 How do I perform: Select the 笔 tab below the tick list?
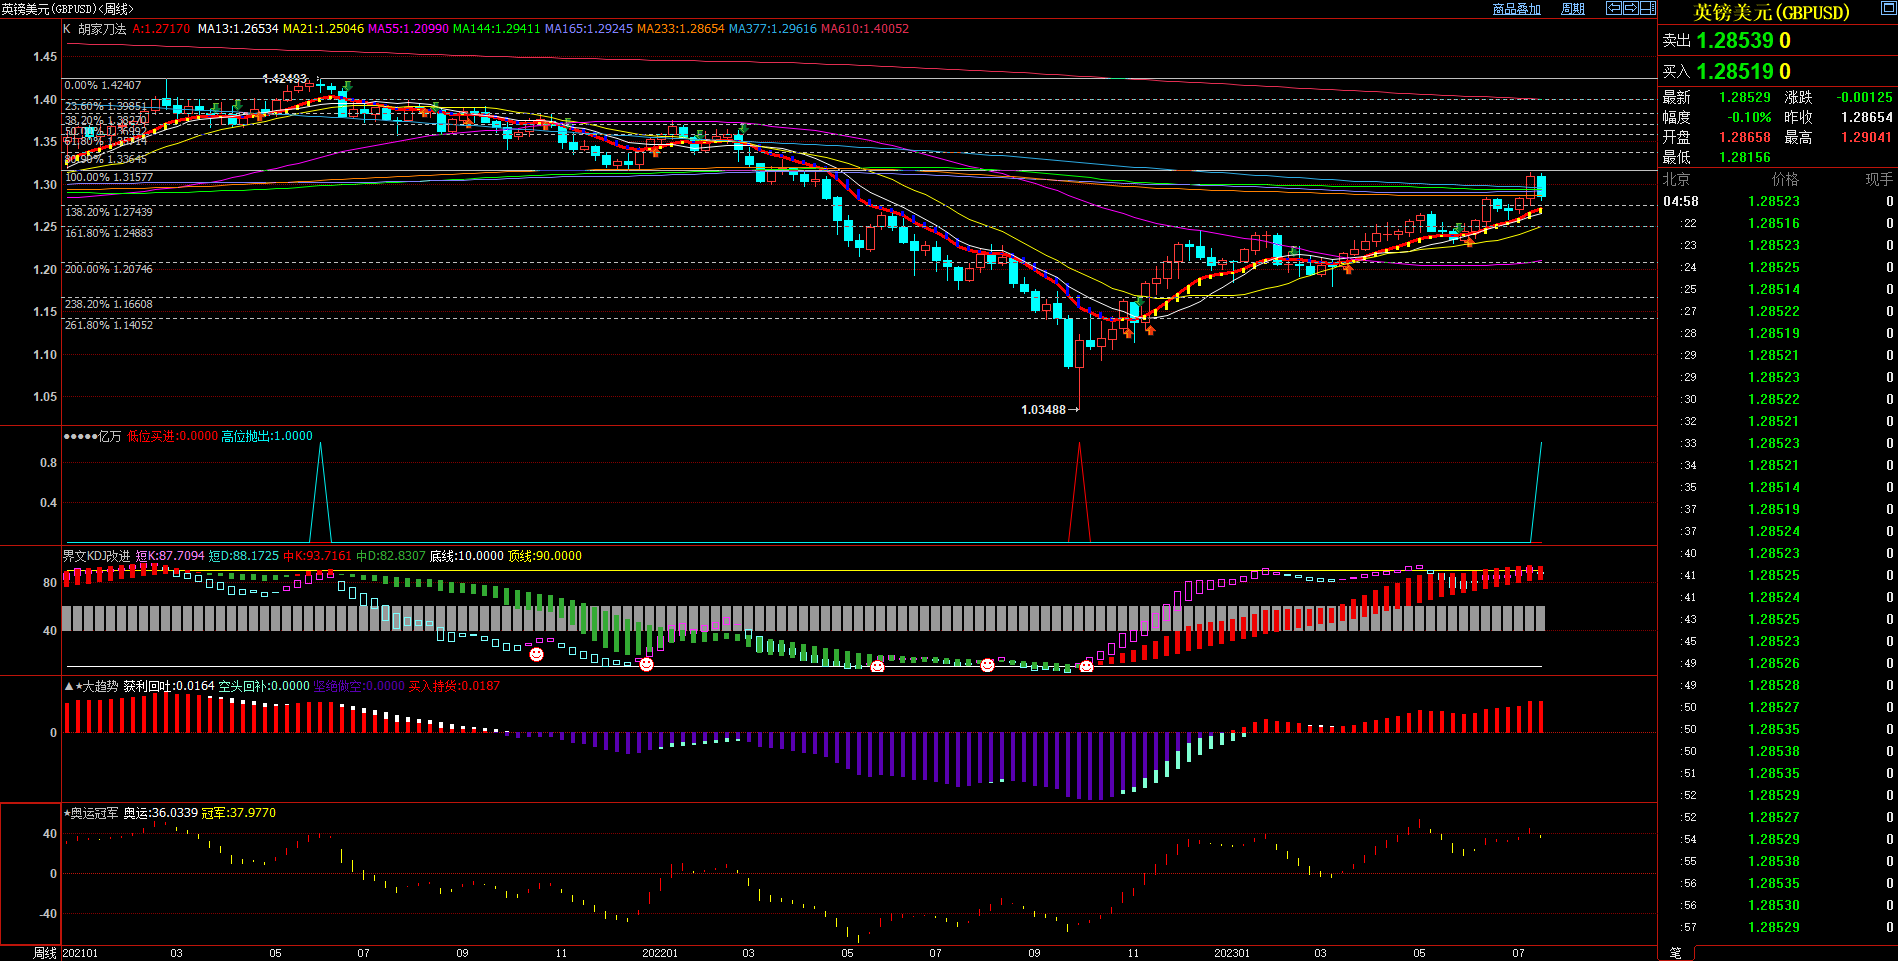1676,953
